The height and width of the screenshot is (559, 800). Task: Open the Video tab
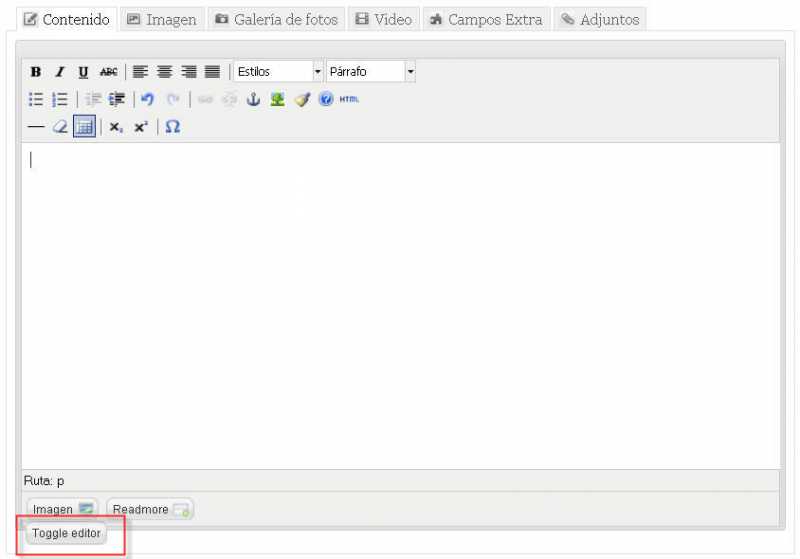384,19
